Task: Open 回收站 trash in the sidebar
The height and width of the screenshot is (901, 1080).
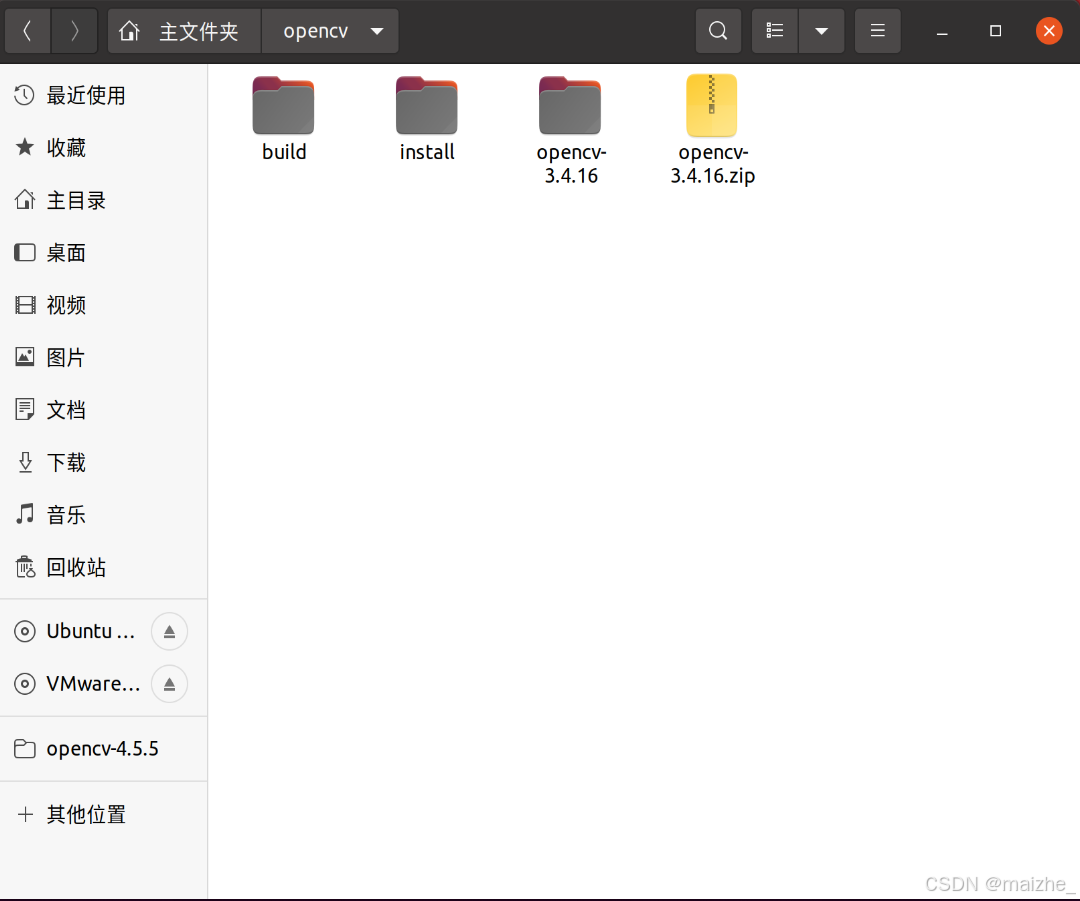Action: pos(103,568)
